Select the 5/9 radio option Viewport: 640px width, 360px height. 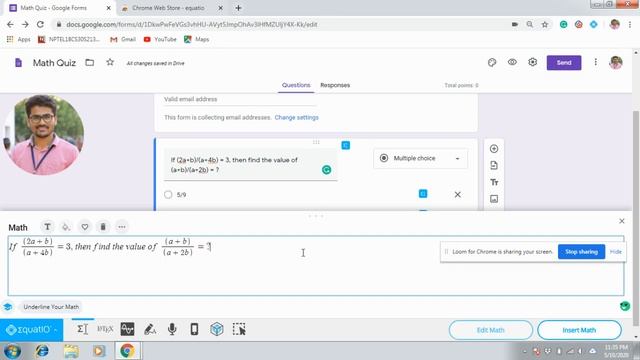[x=168, y=195]
